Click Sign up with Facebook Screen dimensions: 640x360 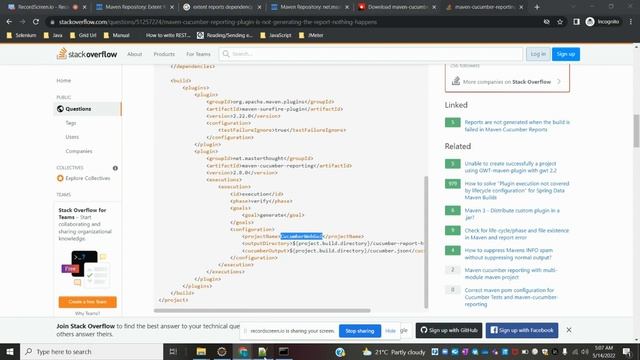pyautogui.click(x=522, y=330)
